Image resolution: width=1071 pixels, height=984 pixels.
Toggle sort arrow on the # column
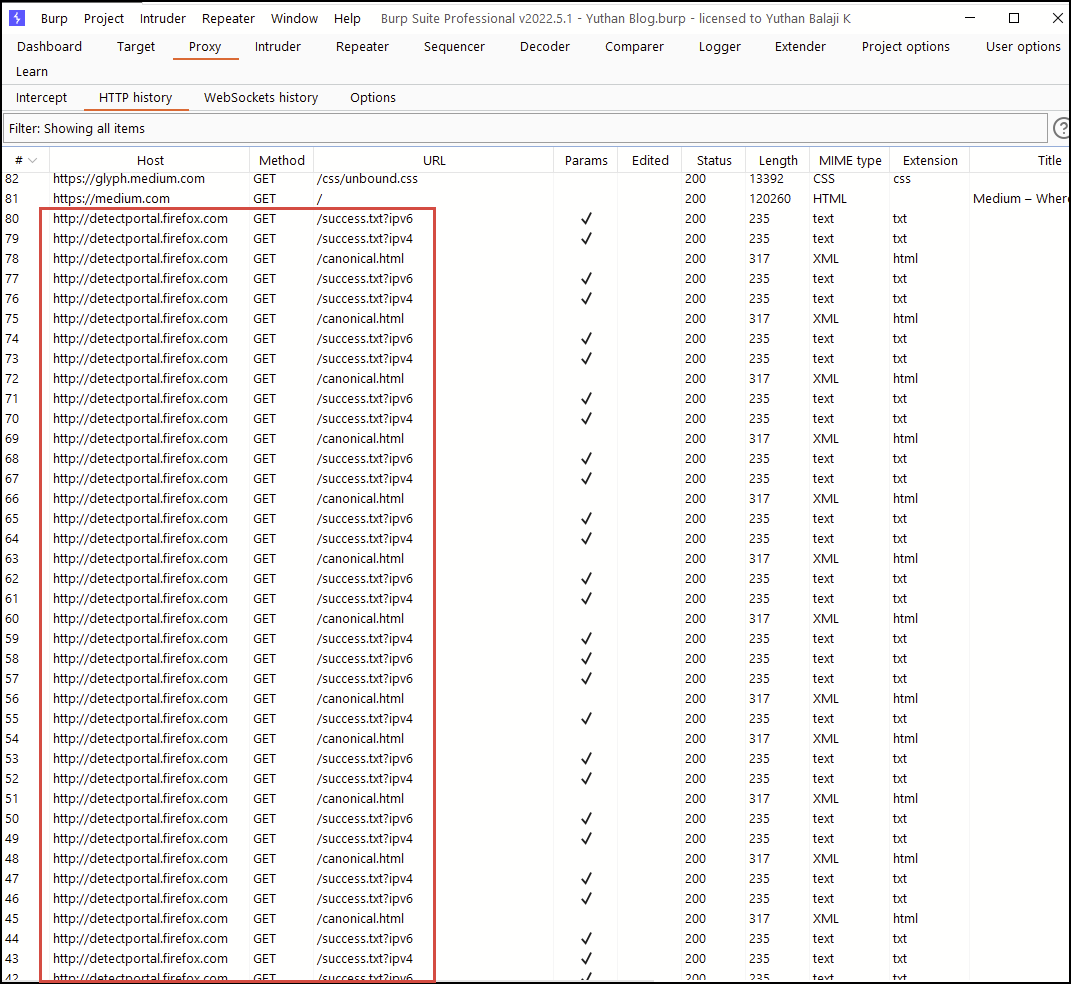[x=32, y=160]
